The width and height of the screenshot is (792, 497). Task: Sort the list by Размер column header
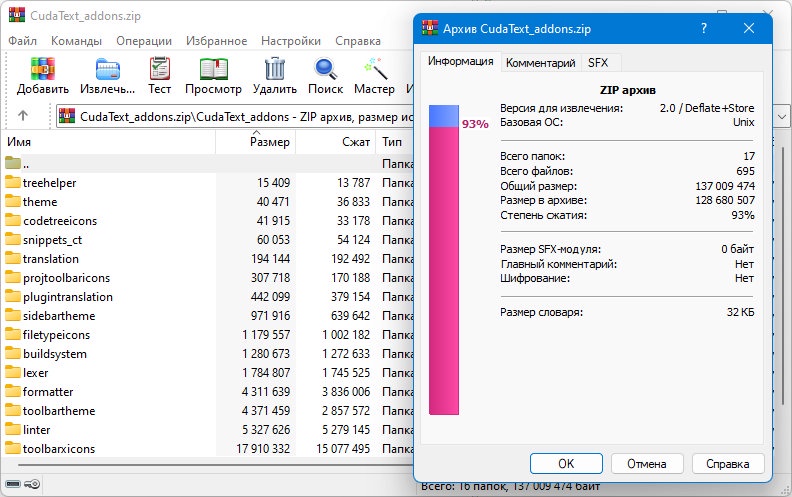pos(256,142)
